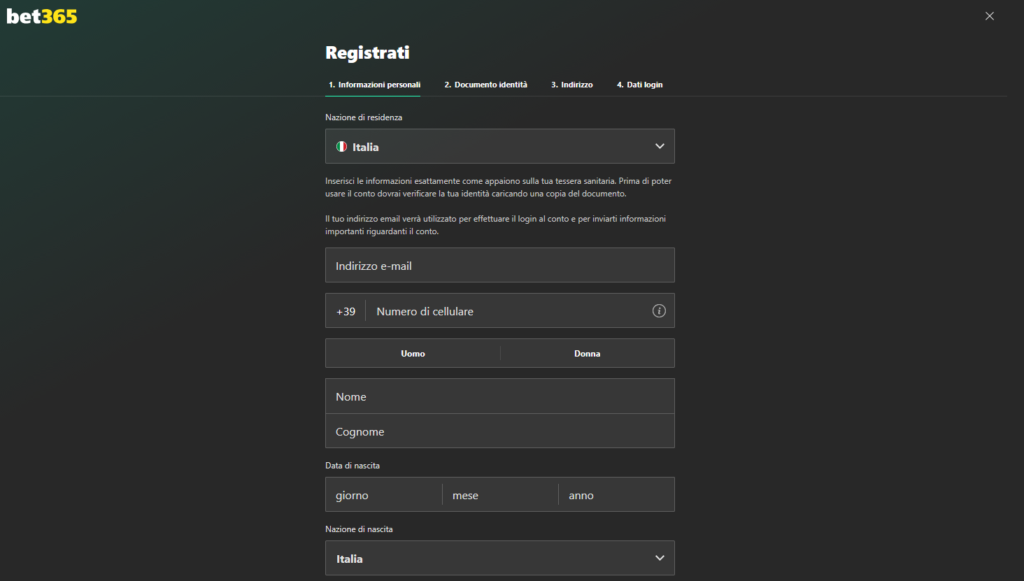Select the "Uomo" gender option
Viewport: 1024px width, 581px height.
click(412, 353)
